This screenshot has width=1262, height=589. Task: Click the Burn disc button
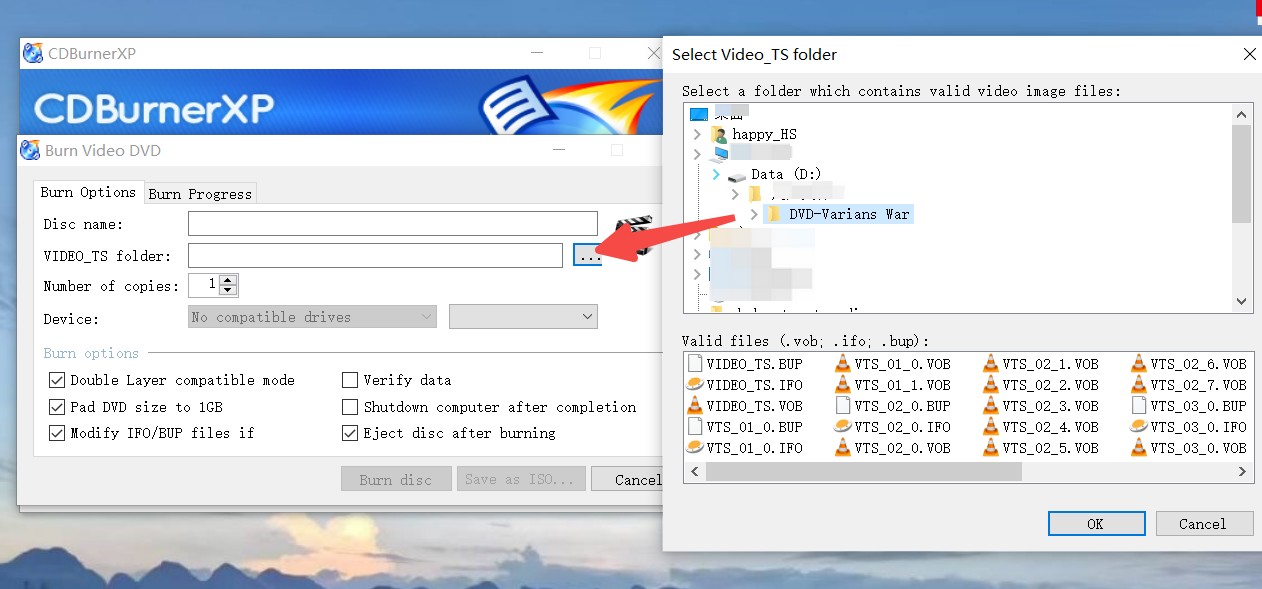coord(396,479)
